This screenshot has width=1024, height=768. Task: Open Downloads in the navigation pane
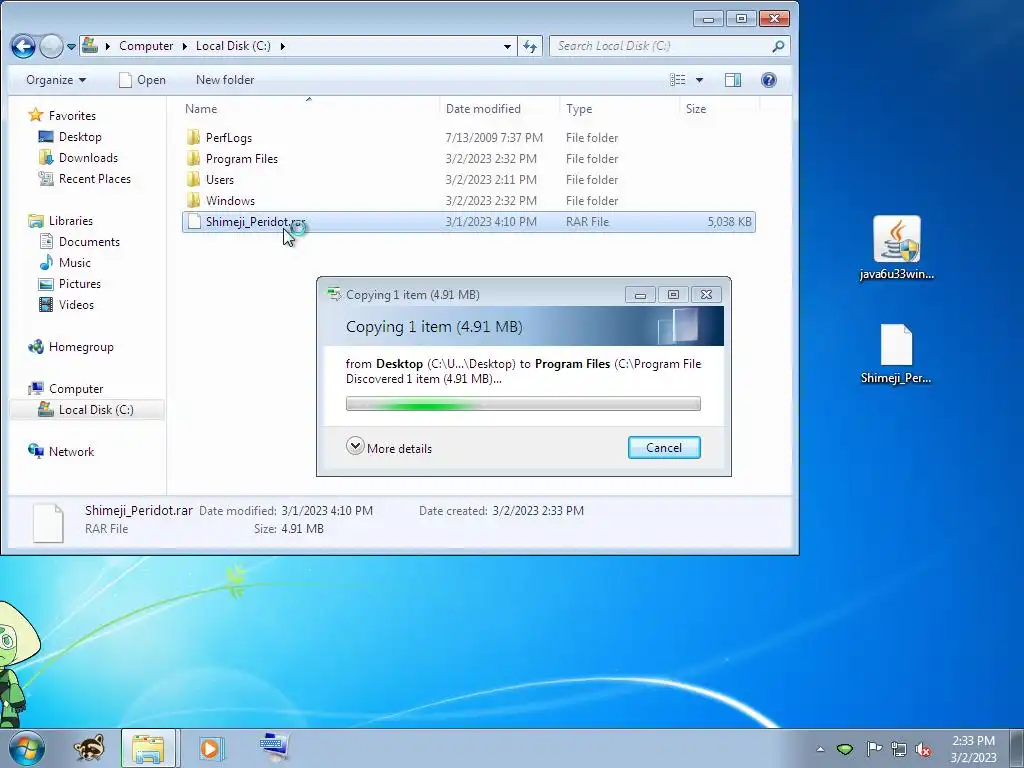78,157
